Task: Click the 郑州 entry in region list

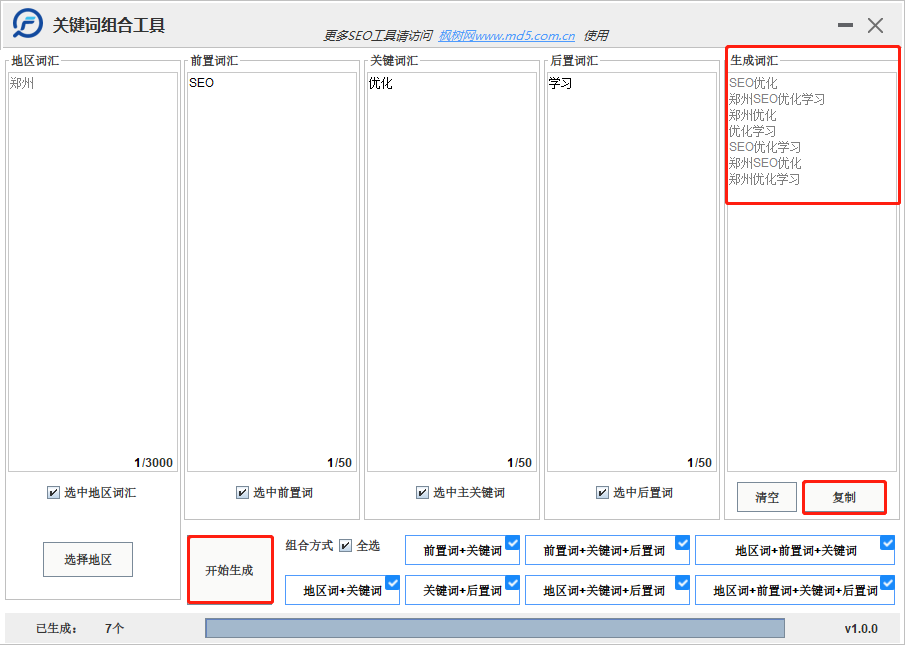Action: click(x=22, y=83)
